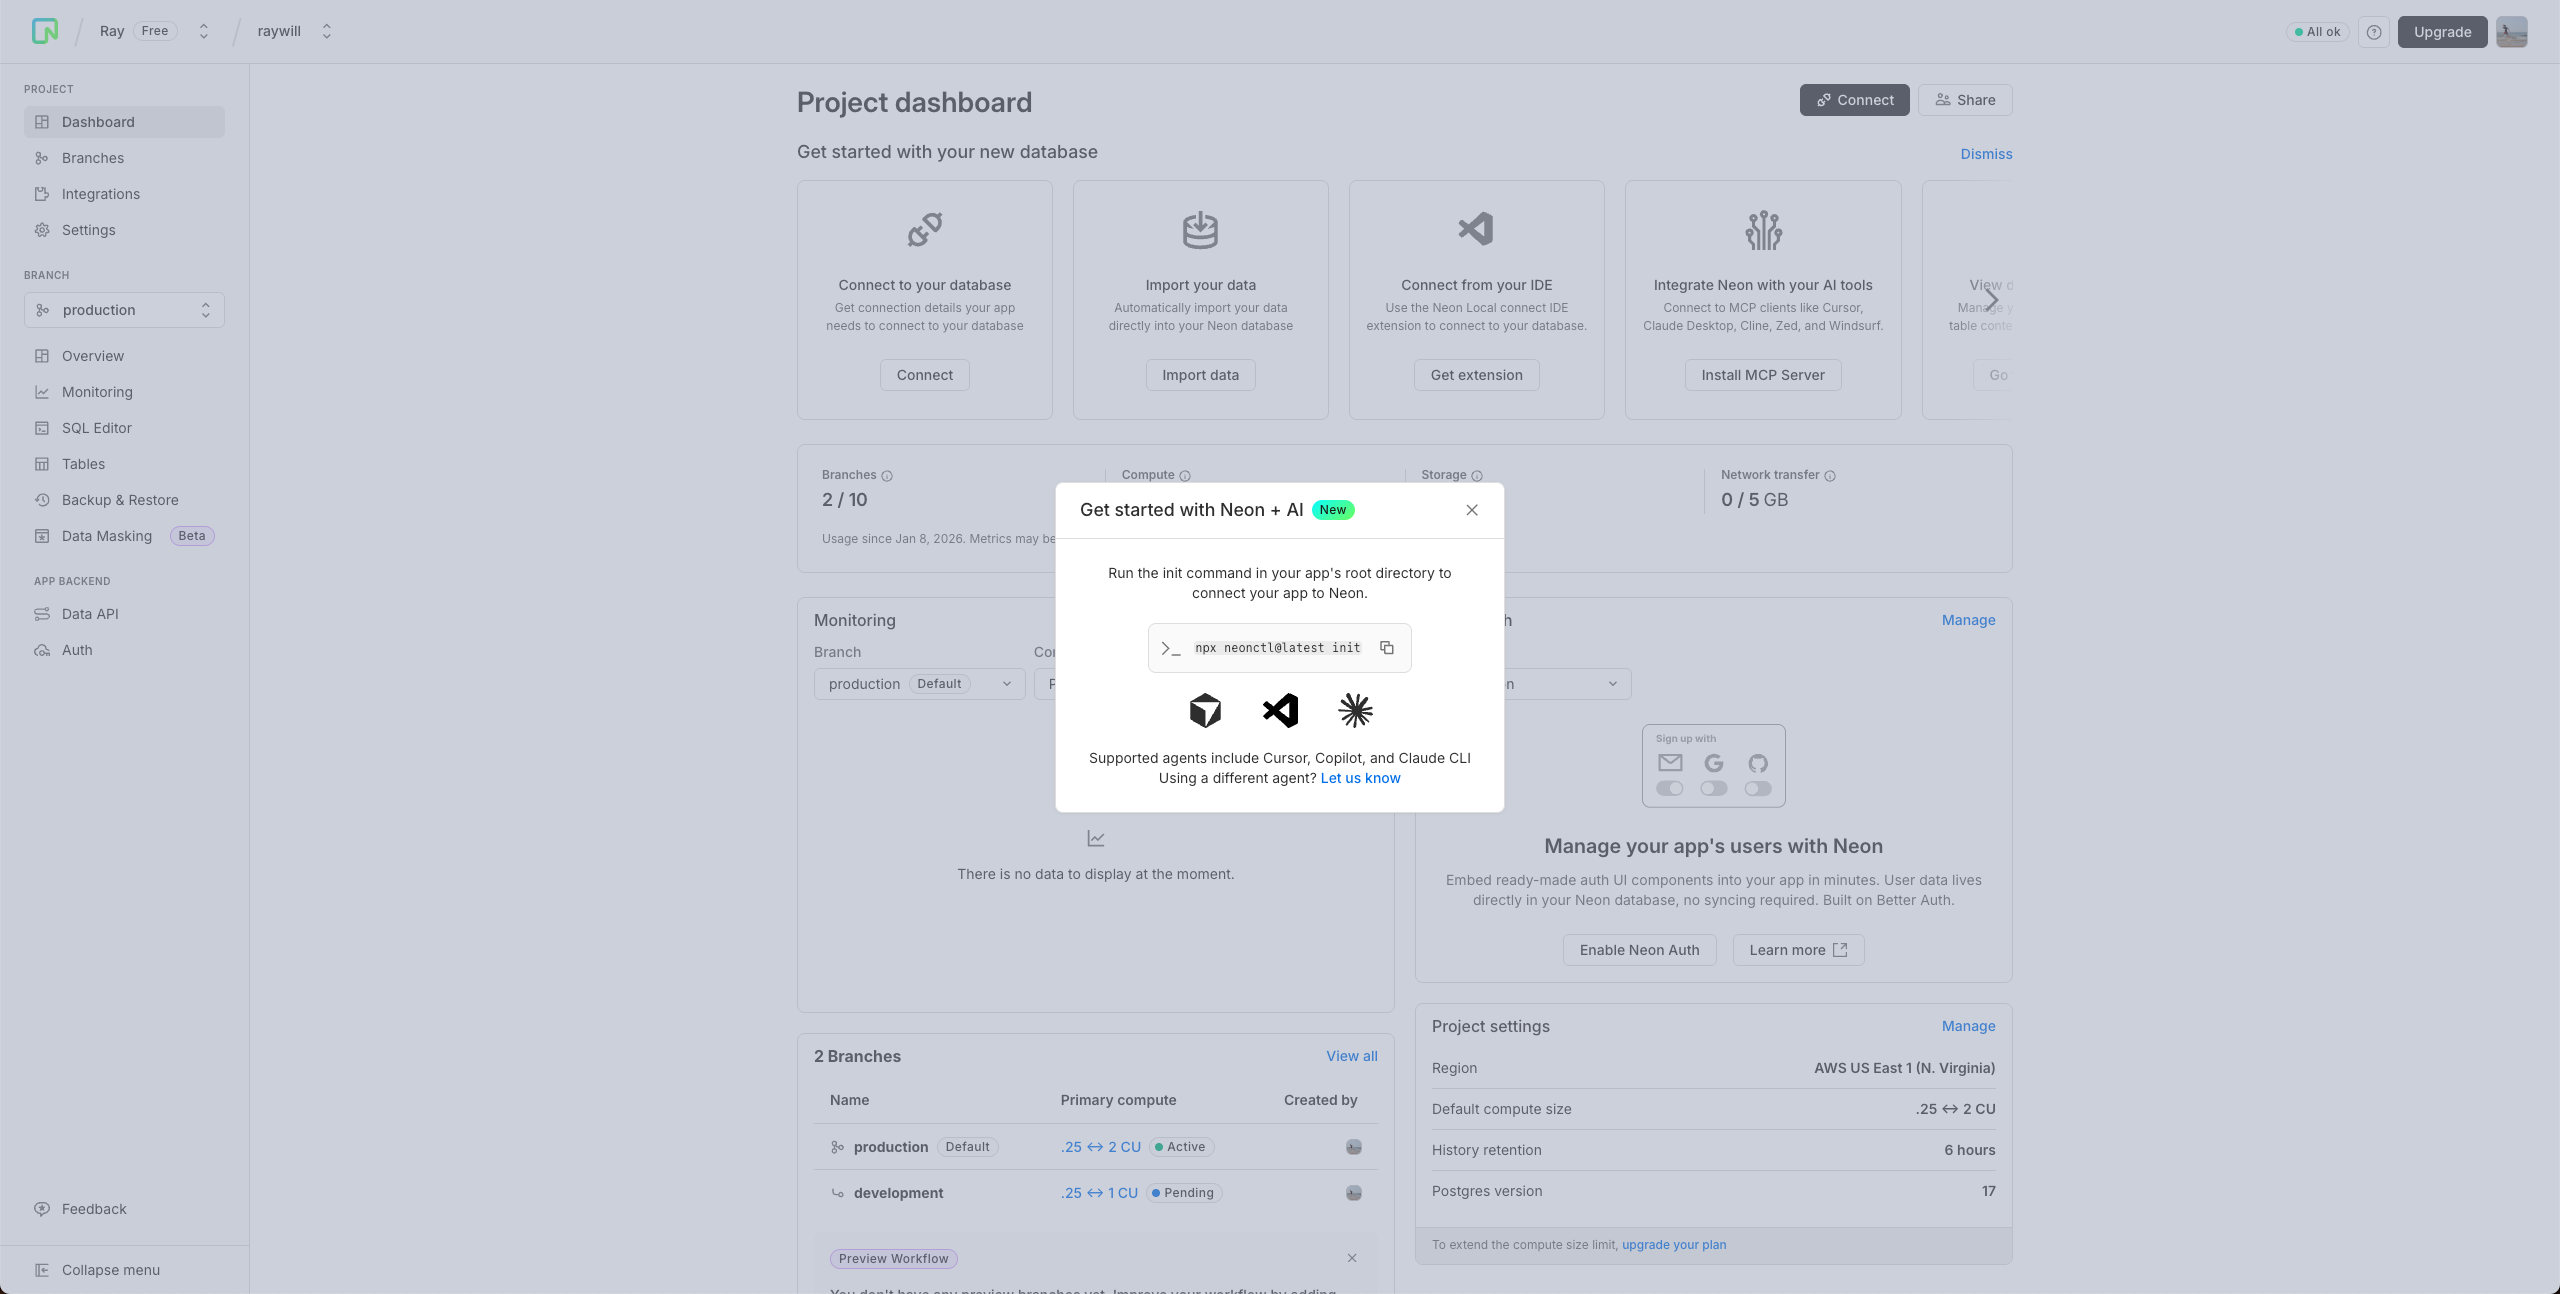Screen dimensions: 2560x1294
Task: Click the Claude CLI starburst icon
Action: pyautogui.click(x=1355, y=711)
